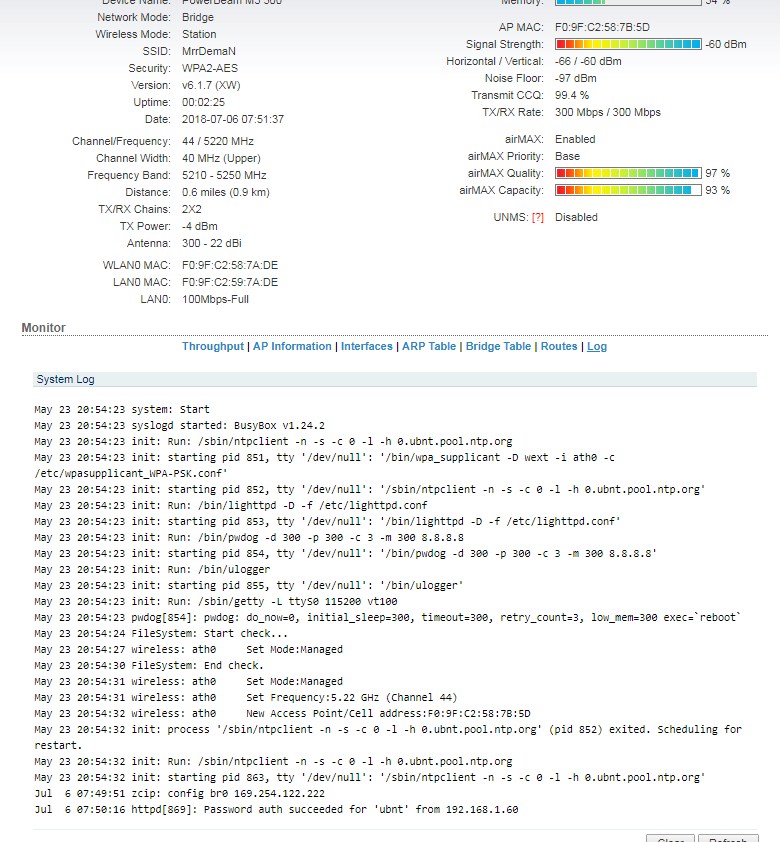Open the Log monitor link
This screenshot has height=842, width=780.
tap(597, 346)
